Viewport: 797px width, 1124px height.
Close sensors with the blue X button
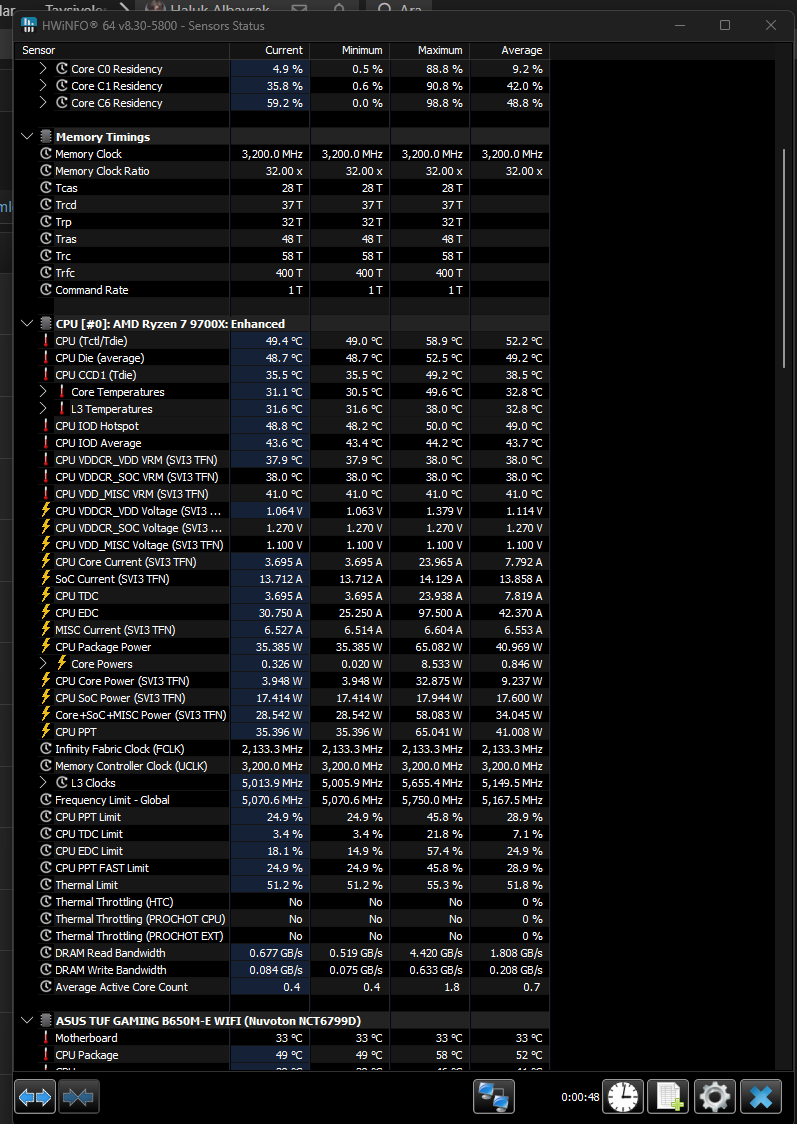760,1096
